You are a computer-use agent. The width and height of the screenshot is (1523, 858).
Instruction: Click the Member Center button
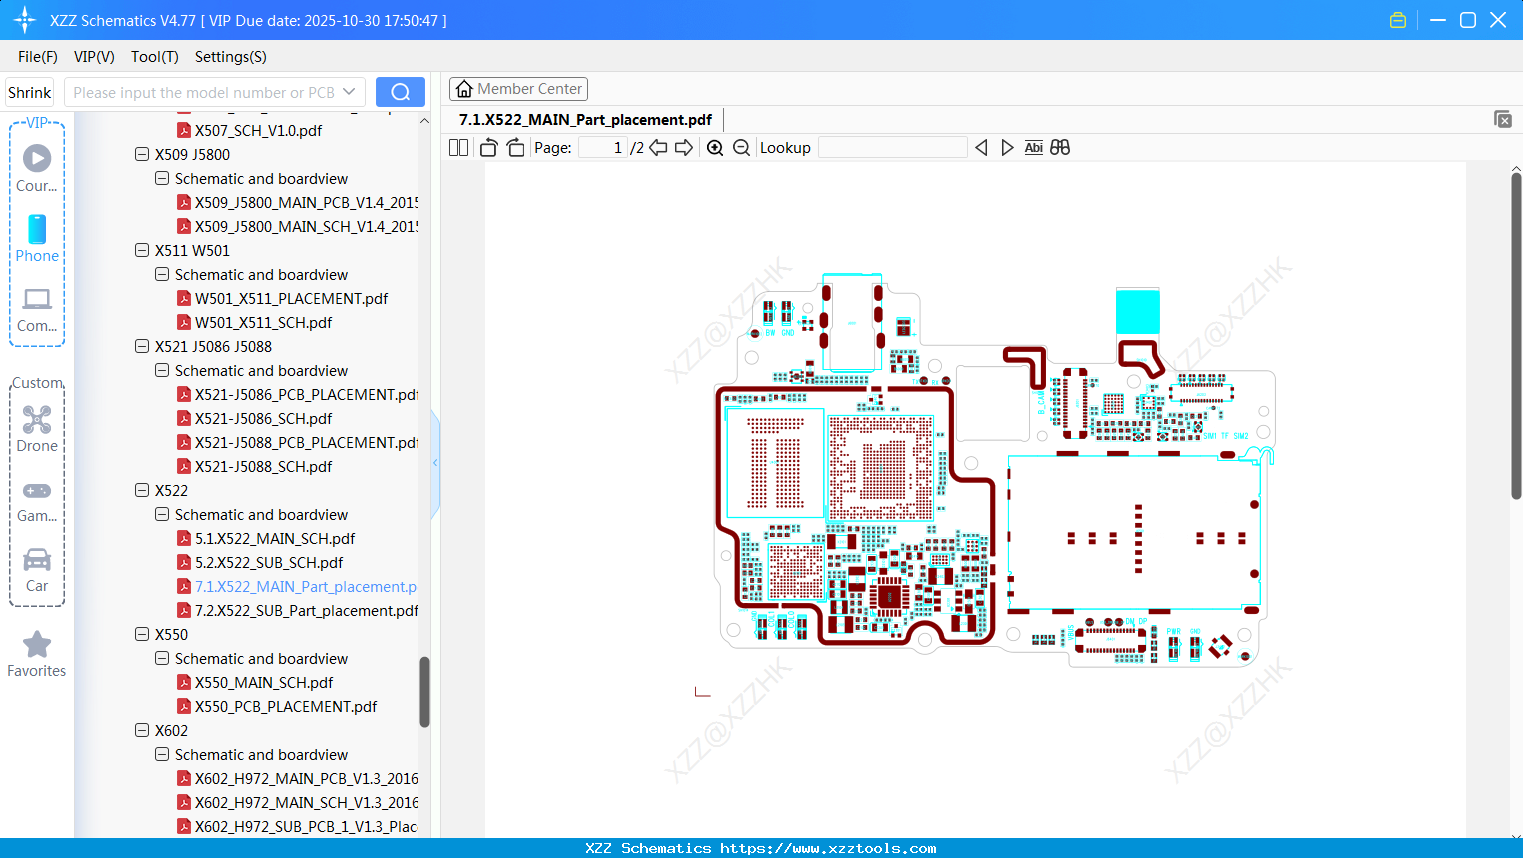pos(518,88)
